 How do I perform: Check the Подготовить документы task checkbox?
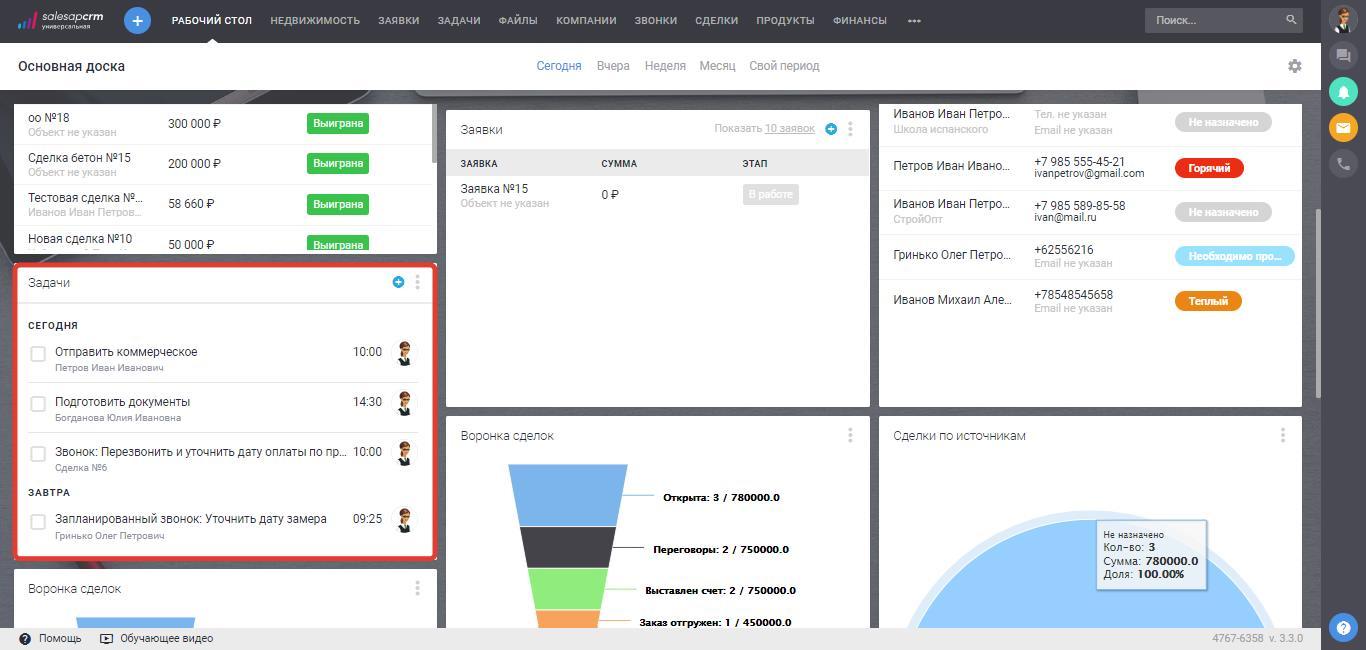(x=38, y=404)
